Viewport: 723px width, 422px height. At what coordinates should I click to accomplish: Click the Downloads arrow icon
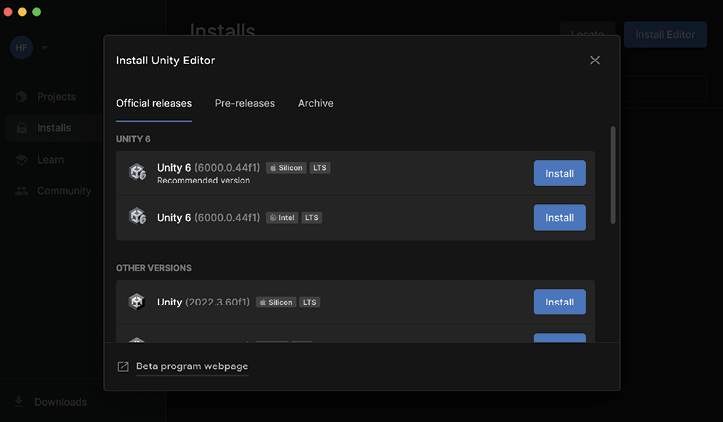pyautogui.click(x=18, y=402)
